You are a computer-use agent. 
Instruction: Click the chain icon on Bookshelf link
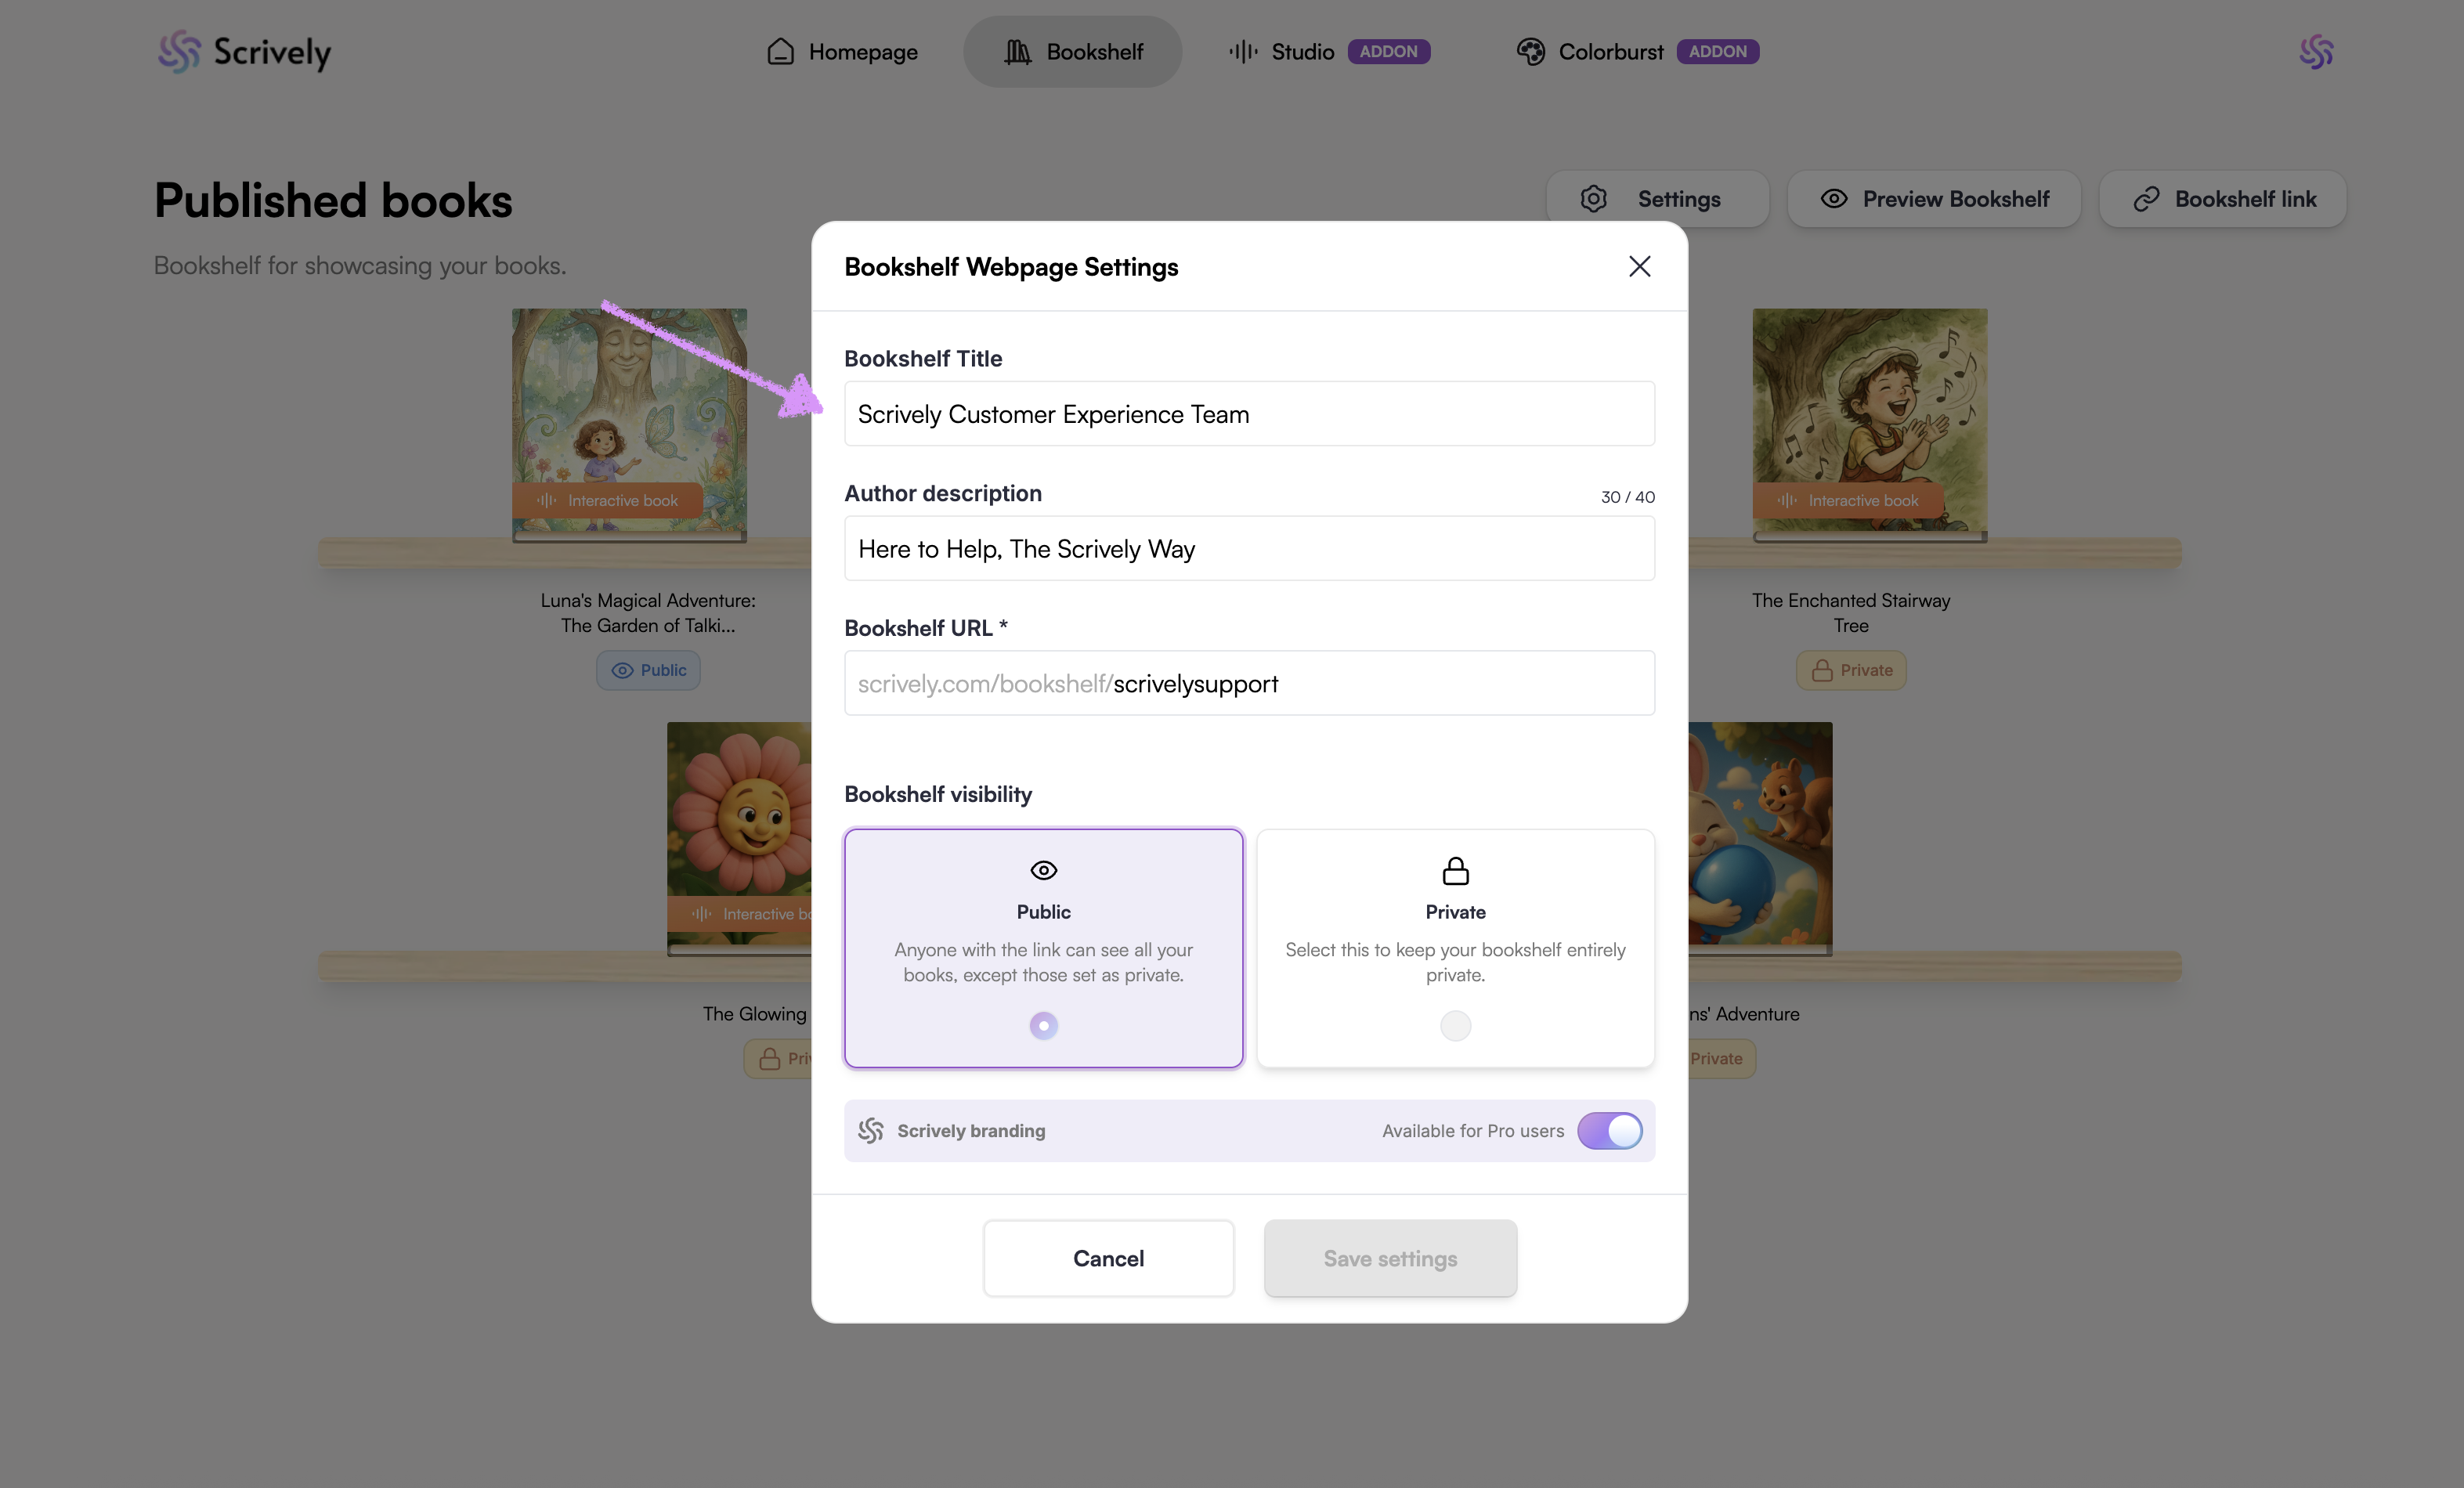click(2146, 199)
